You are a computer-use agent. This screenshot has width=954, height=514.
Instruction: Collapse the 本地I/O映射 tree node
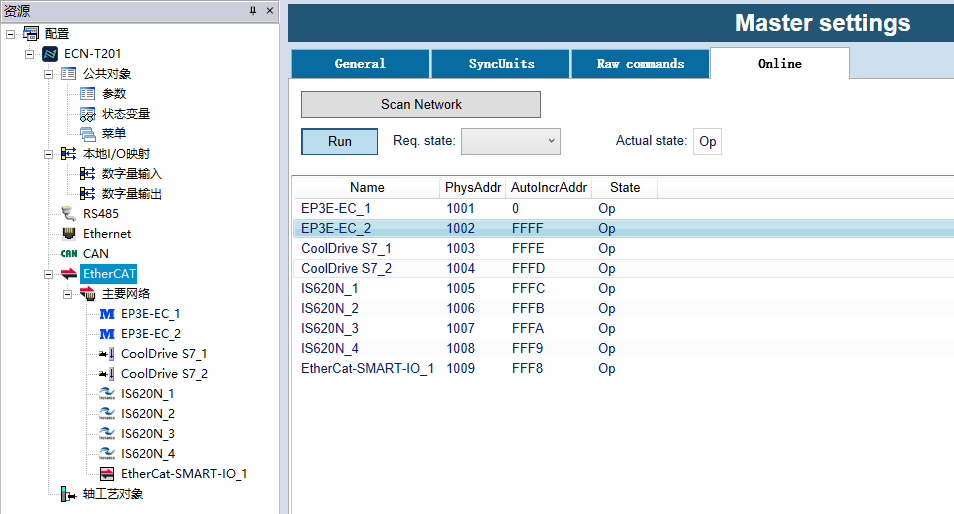point(49,154)
